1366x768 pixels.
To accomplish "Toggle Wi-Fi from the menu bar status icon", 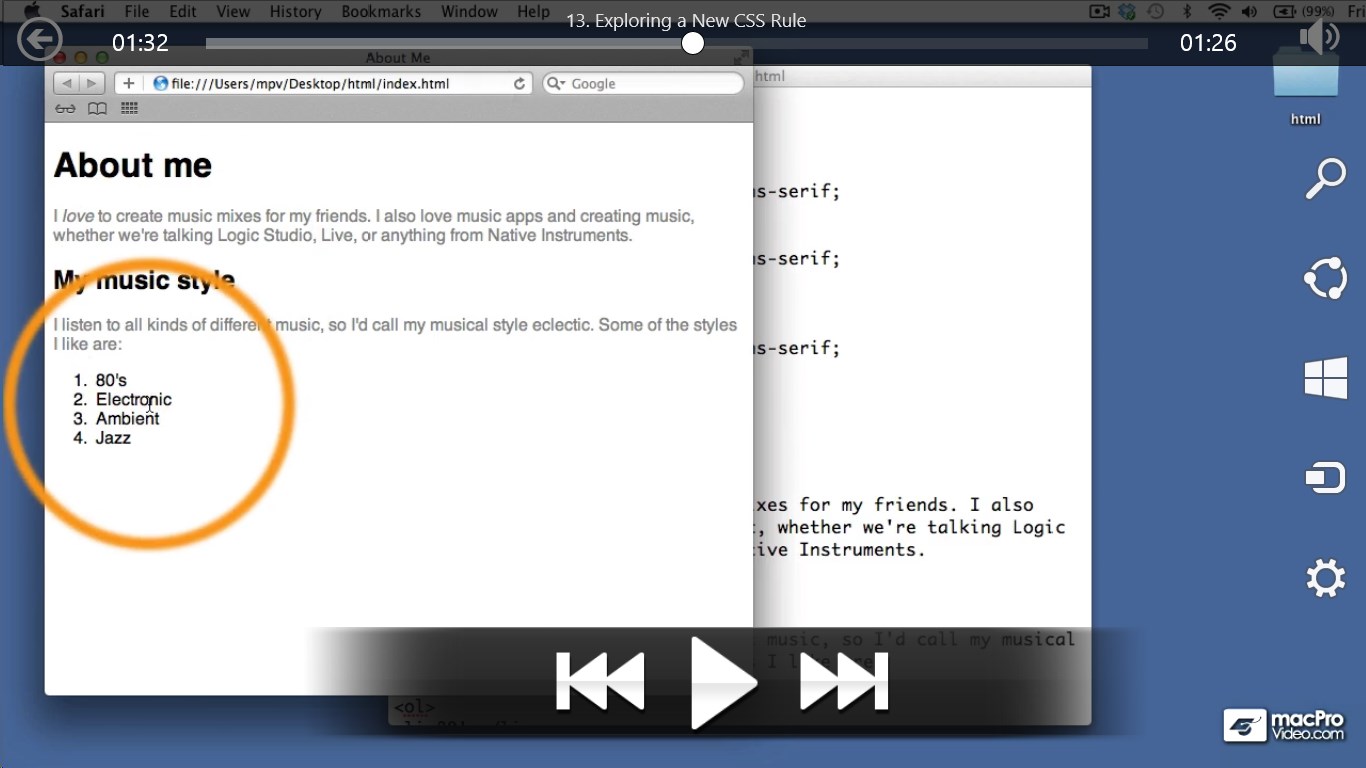I will [x=1218, y=11].
